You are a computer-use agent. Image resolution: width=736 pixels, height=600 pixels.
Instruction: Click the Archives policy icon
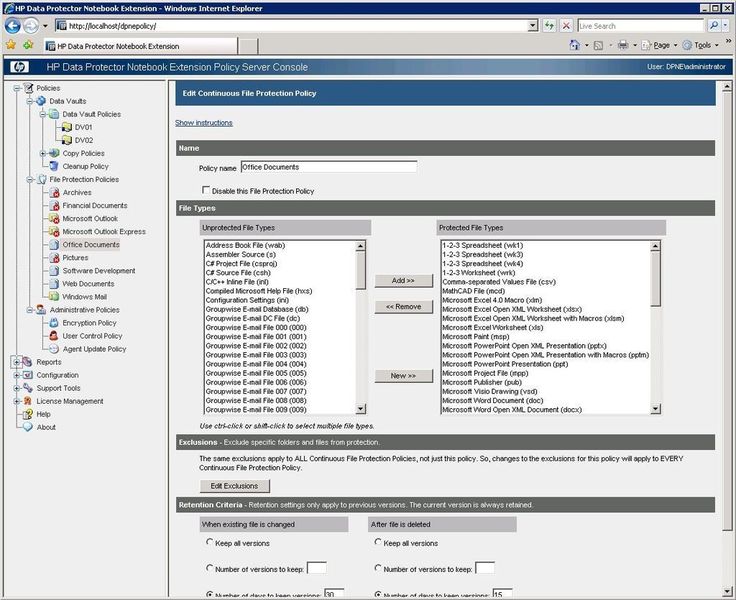54,192
